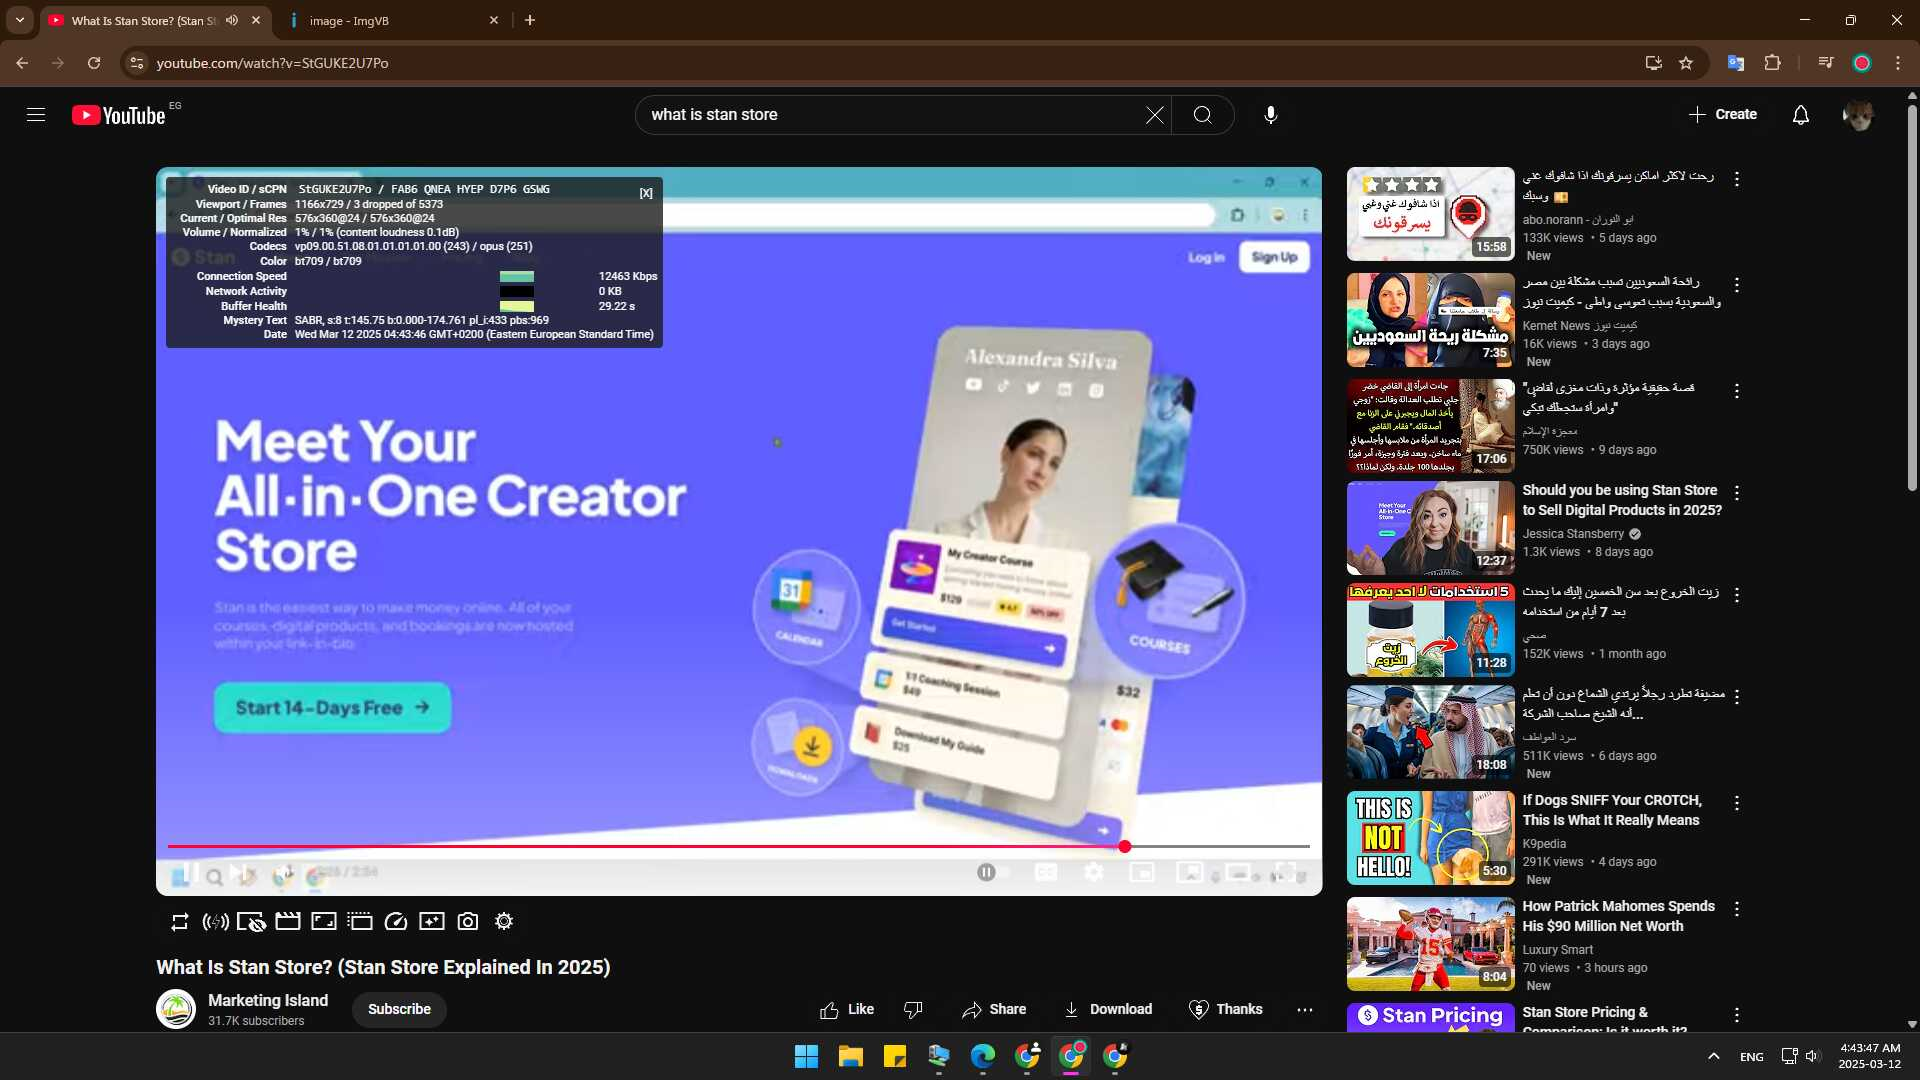
Task: Open the playback speed gauge icon
Action: tap(396, 922)
